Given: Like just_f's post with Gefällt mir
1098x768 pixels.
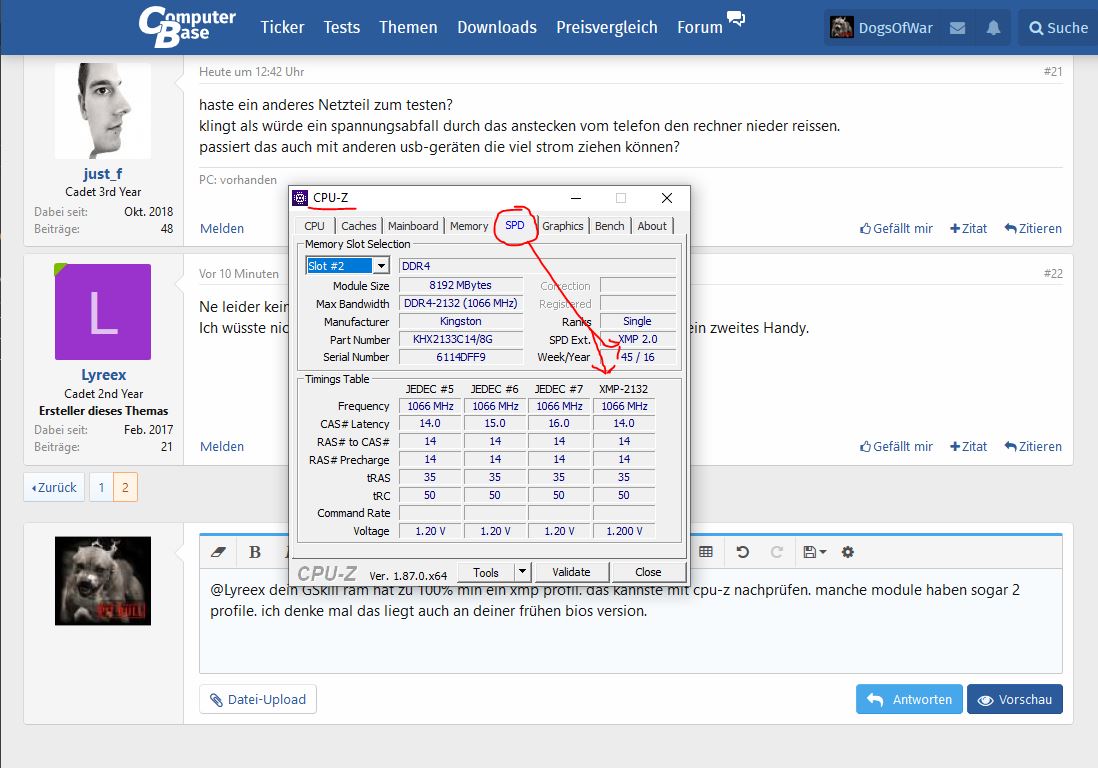Looking at the screenshot, I should tap(896, 228).
